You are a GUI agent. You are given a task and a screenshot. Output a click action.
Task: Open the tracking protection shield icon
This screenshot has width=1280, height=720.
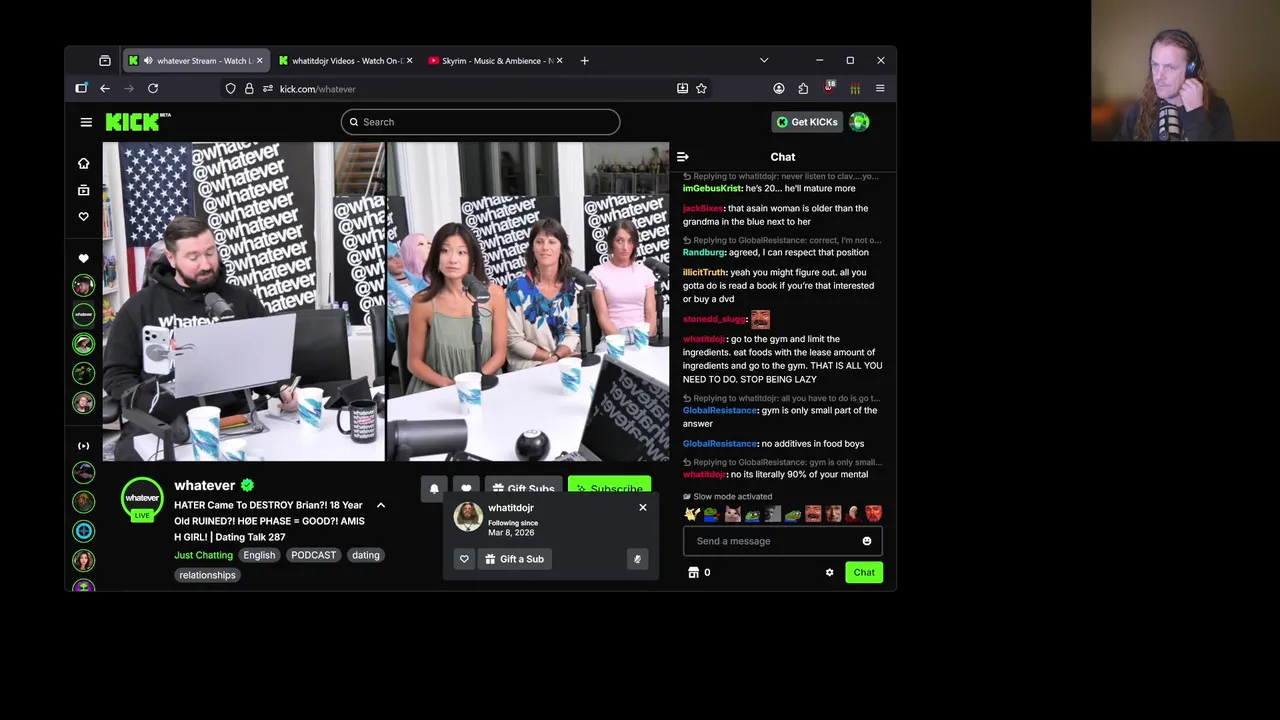[231, 89]
